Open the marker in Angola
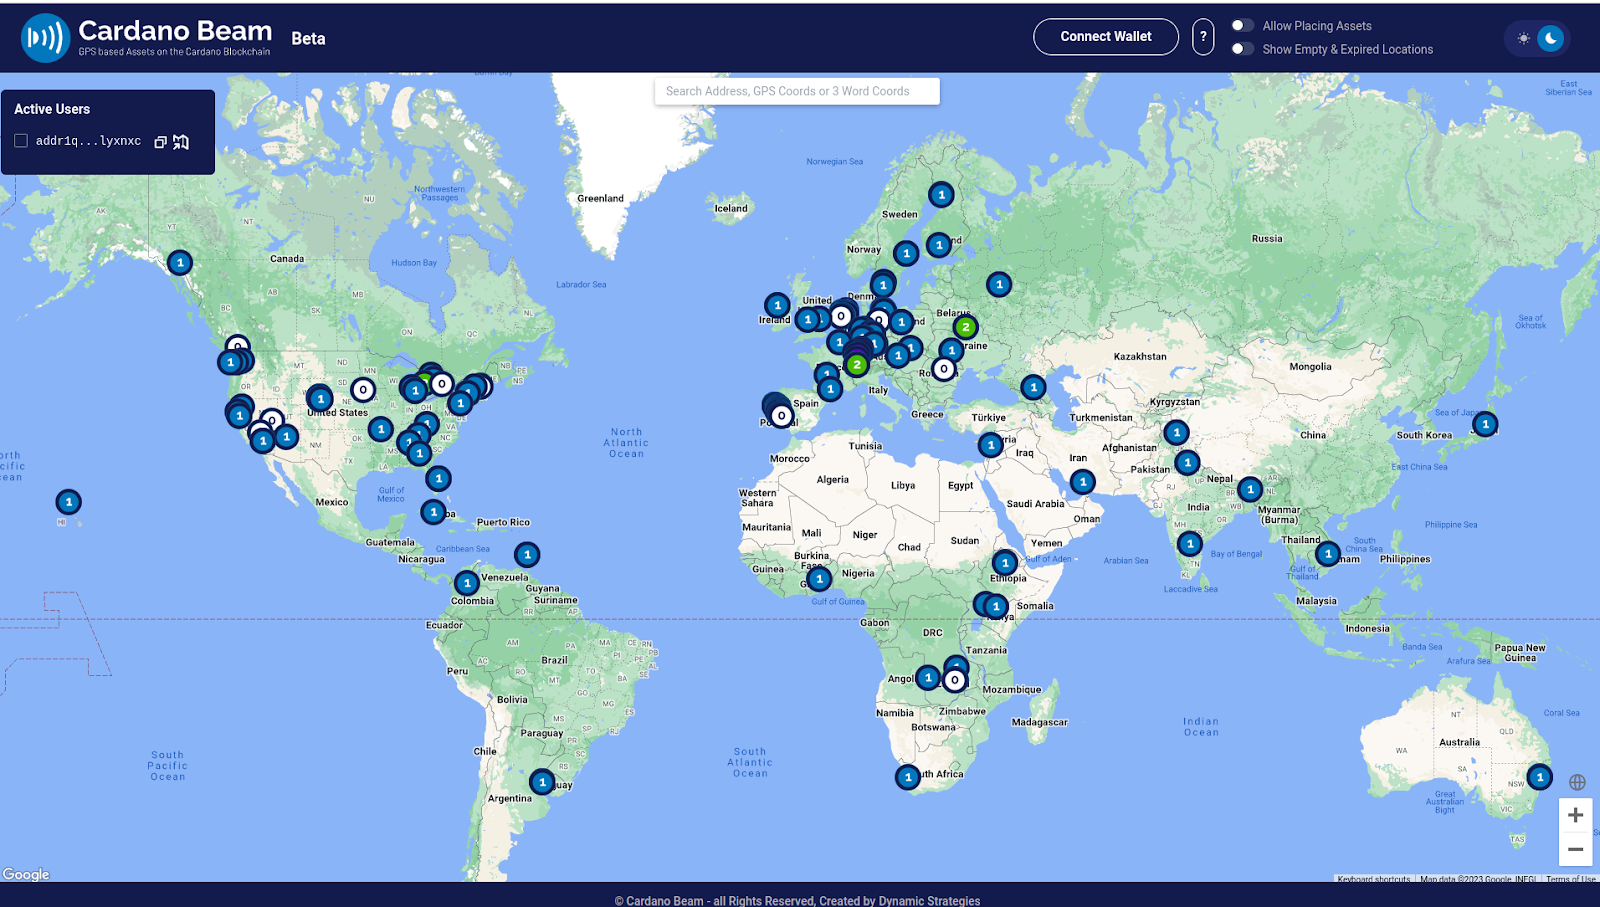Screen dimensions: 1600x907 pyautogui.click(x=928, y=678)
